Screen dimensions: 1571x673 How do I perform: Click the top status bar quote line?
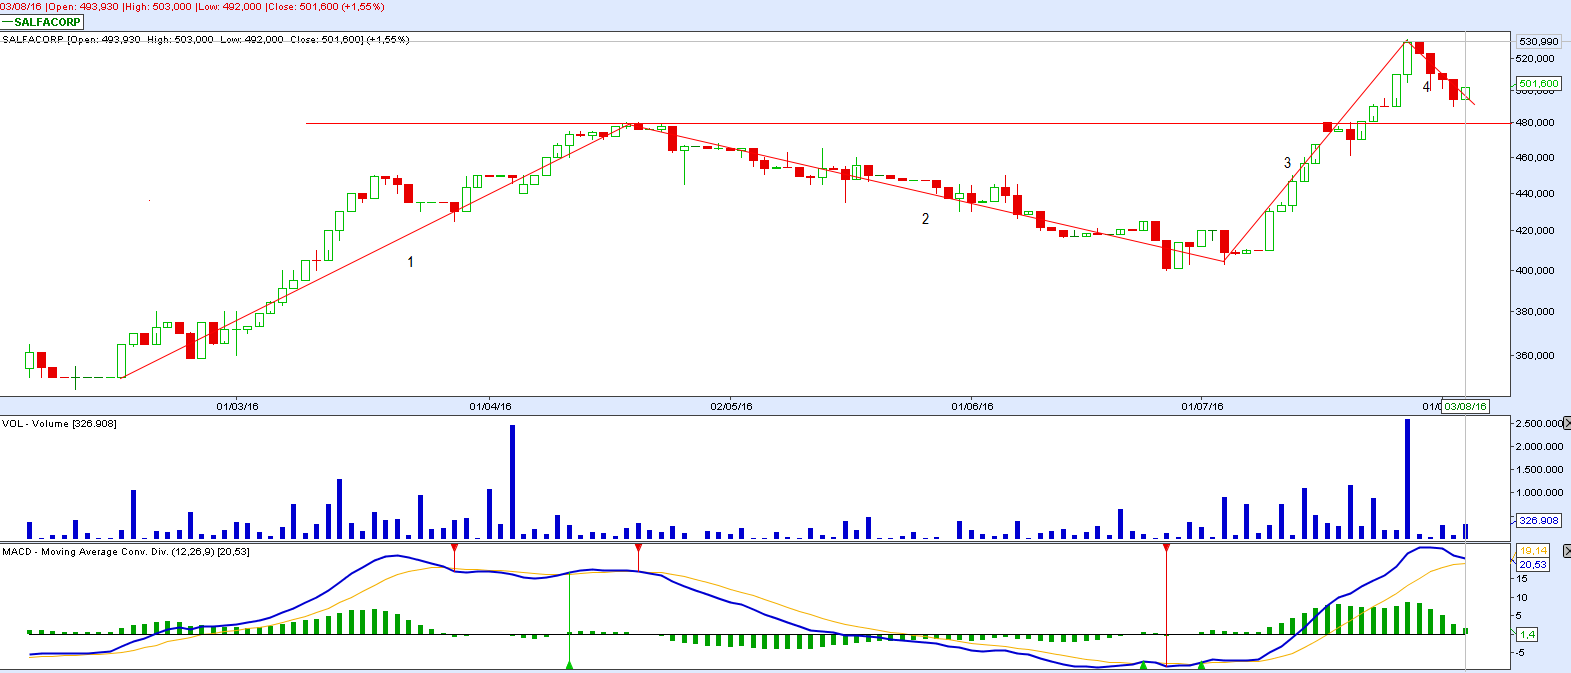click(192, 7)
